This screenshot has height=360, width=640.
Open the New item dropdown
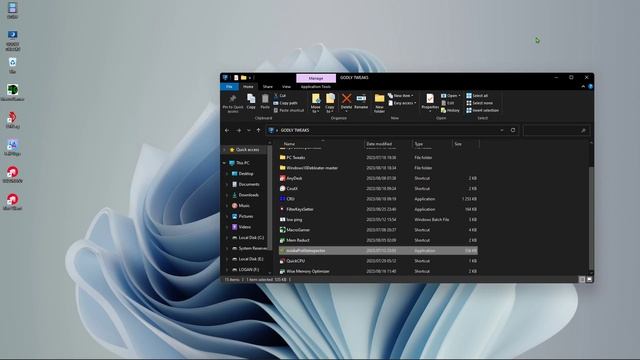(x=400, y=96)
